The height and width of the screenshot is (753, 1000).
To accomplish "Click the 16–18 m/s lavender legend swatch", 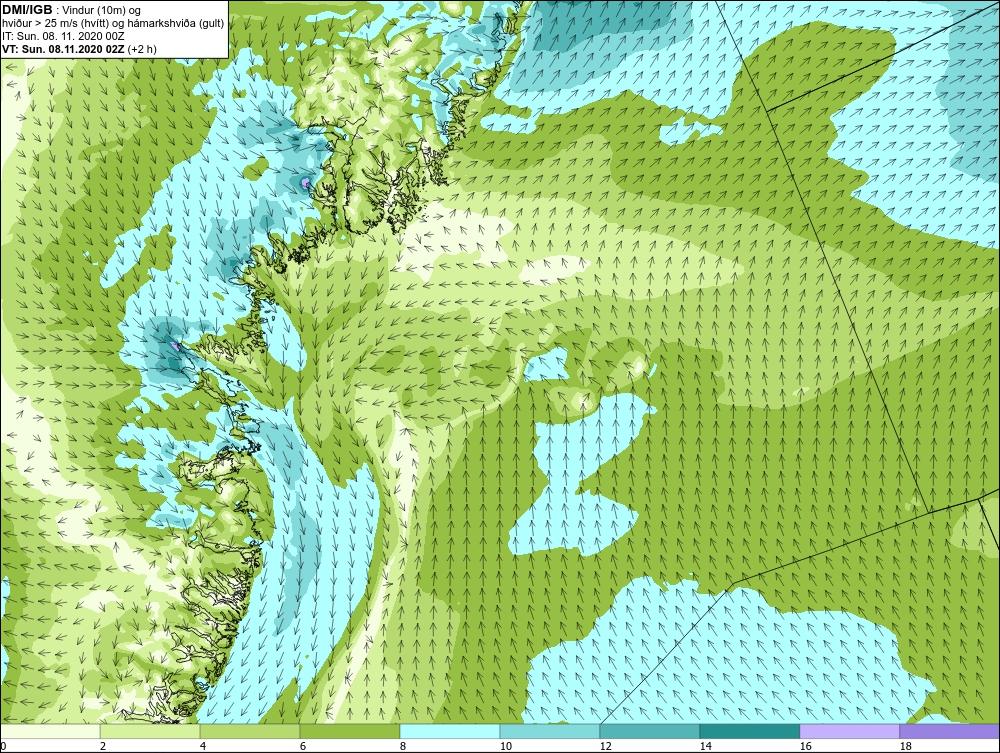I will click(x=849, y=731).
